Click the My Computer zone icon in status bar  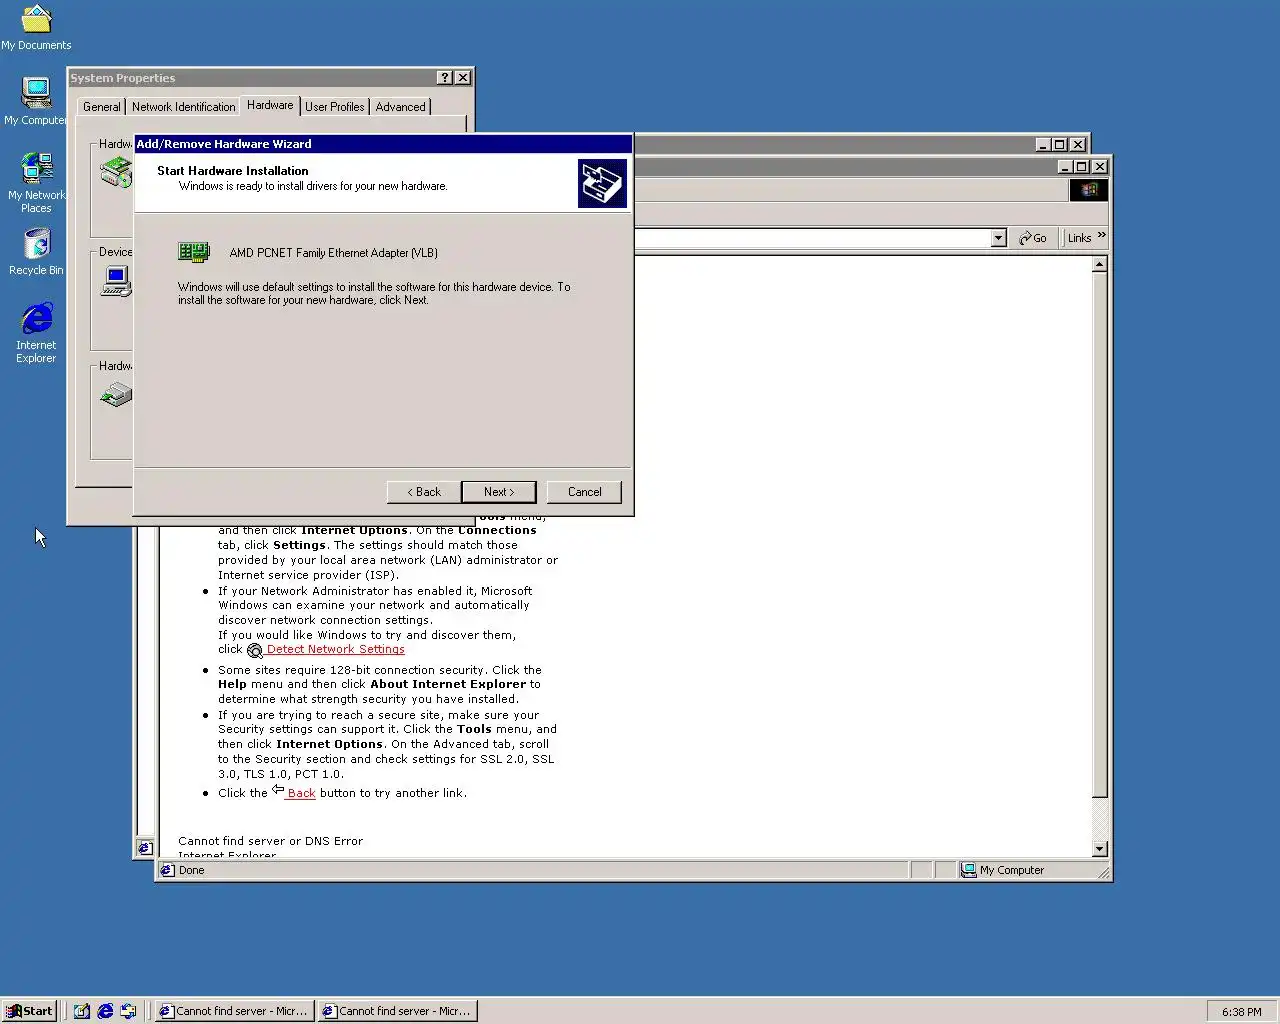click(x=968, y=870)
